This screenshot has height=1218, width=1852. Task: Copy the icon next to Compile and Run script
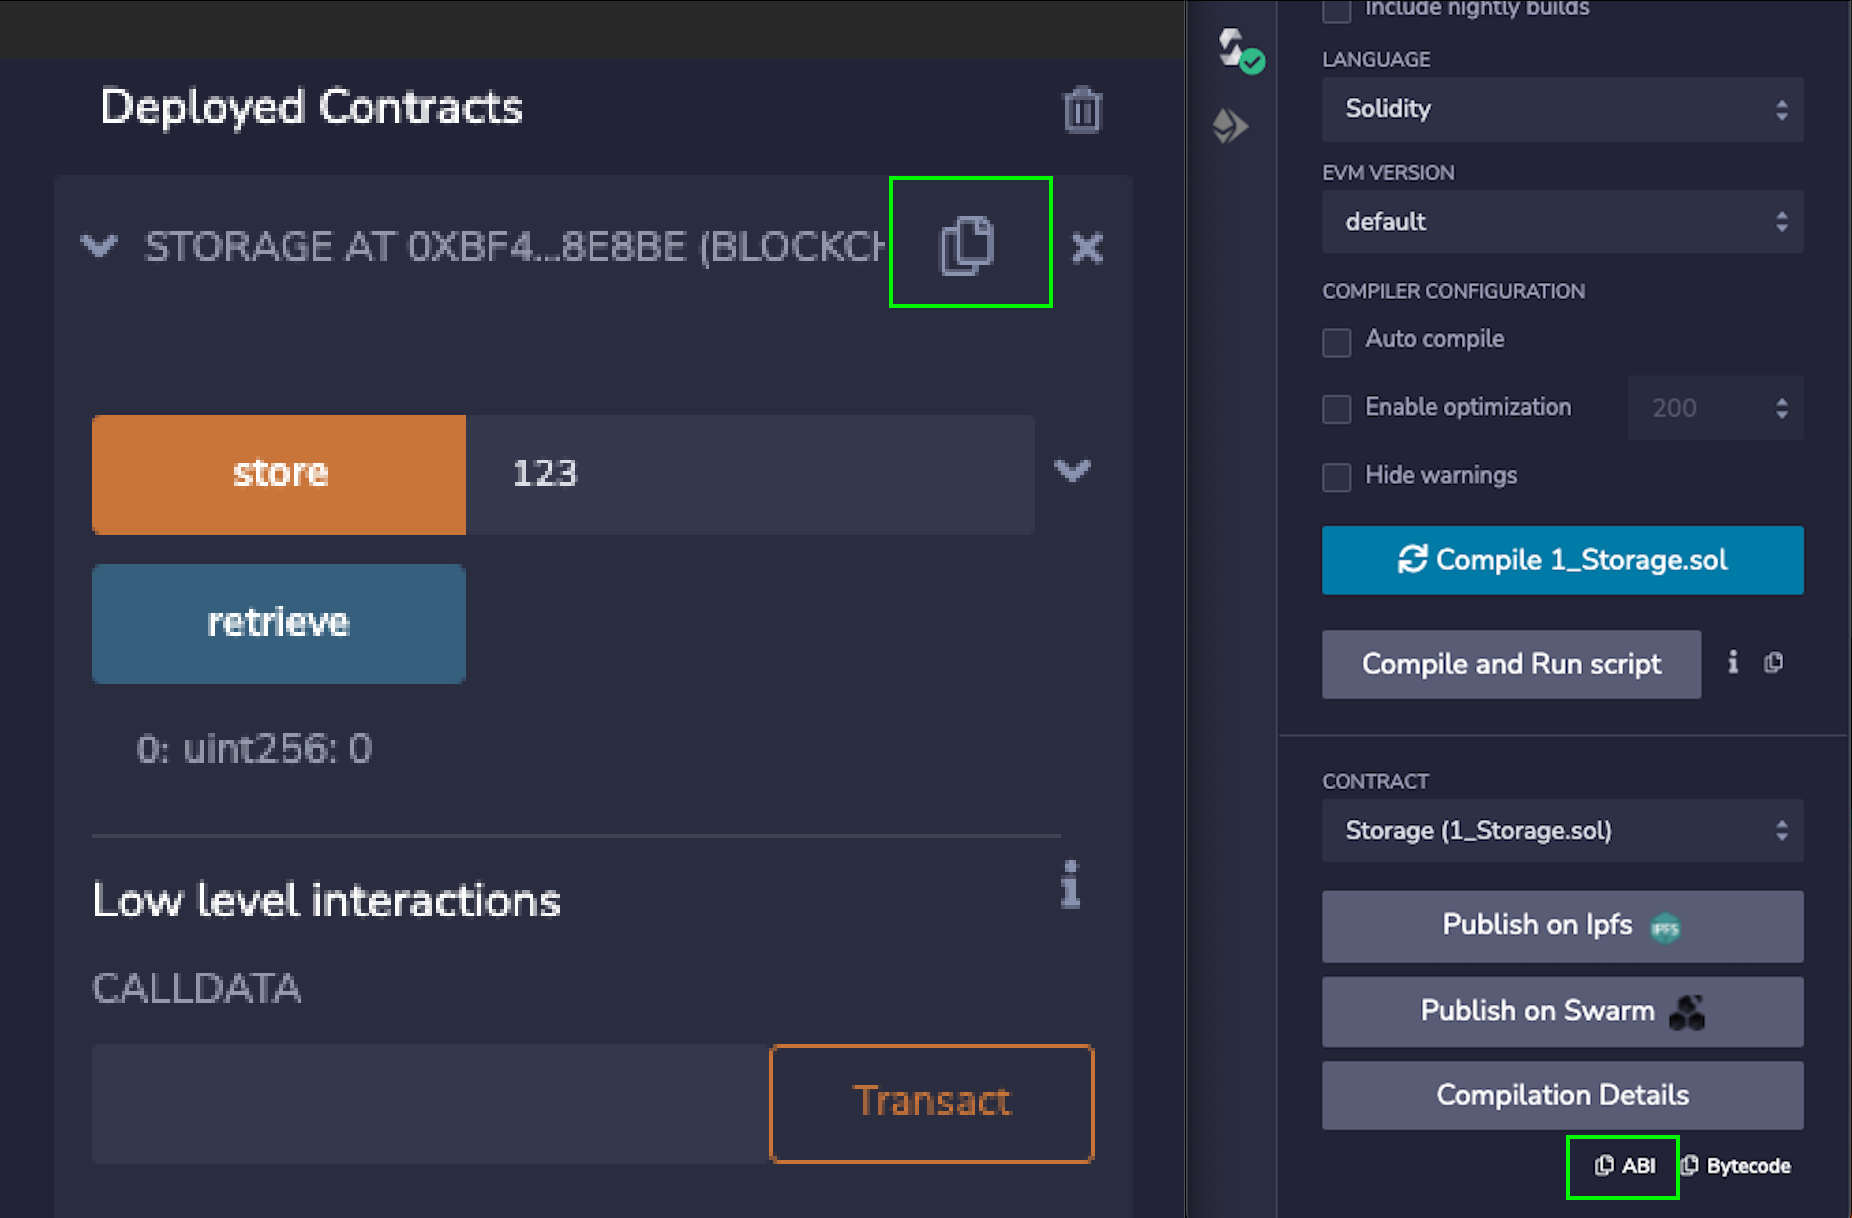click(x=1774, y=662)
